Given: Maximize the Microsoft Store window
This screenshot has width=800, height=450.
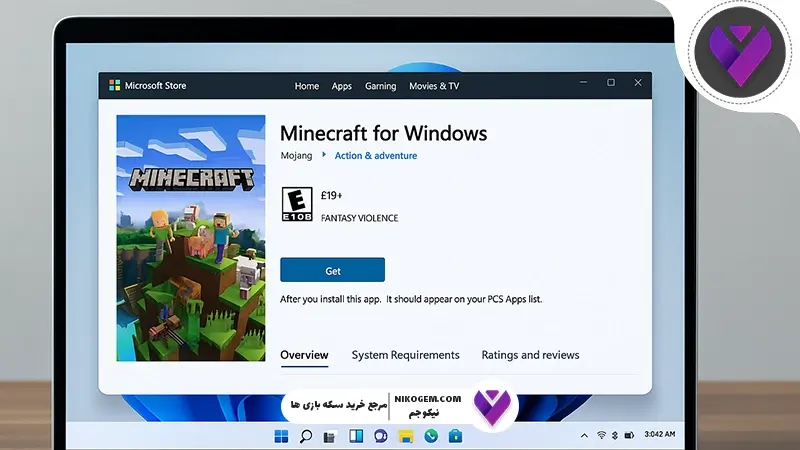Looking at the screenshot, I should 611,82.
